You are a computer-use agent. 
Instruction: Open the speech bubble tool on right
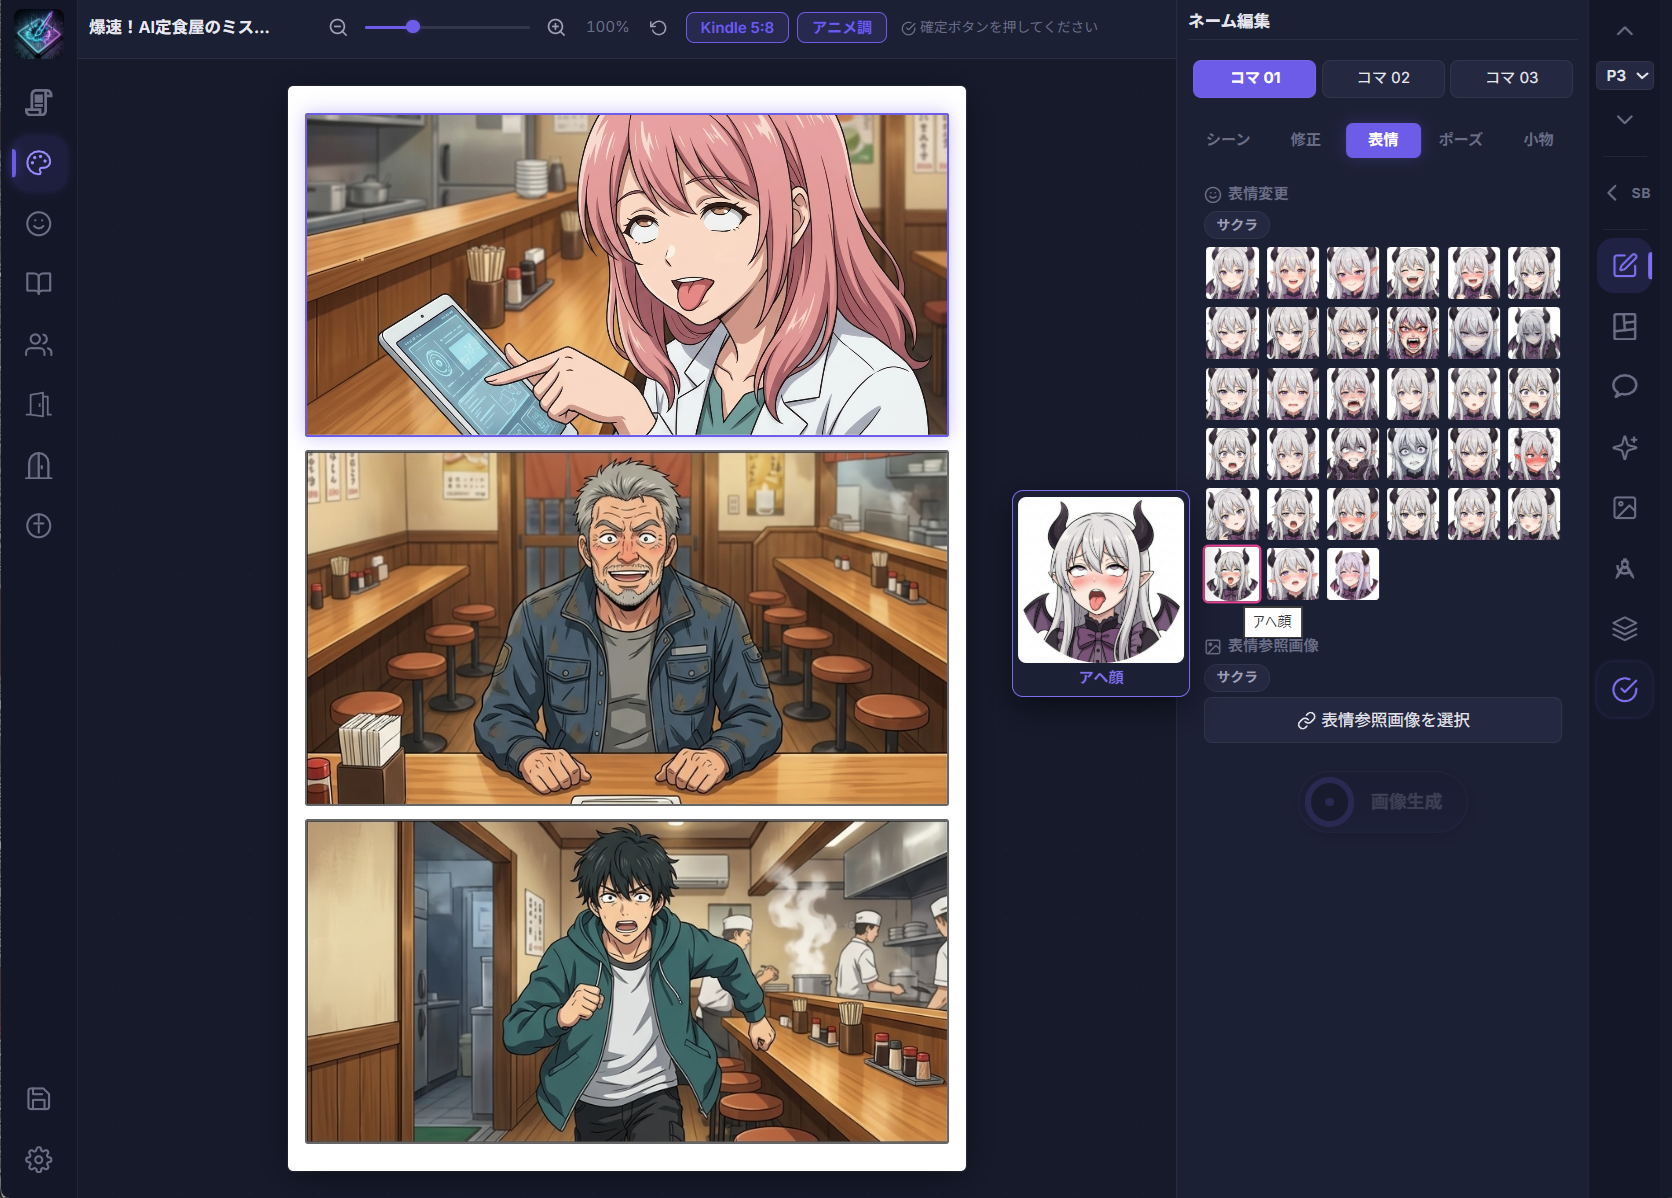pyautogui.click(x=1625, y=386)
